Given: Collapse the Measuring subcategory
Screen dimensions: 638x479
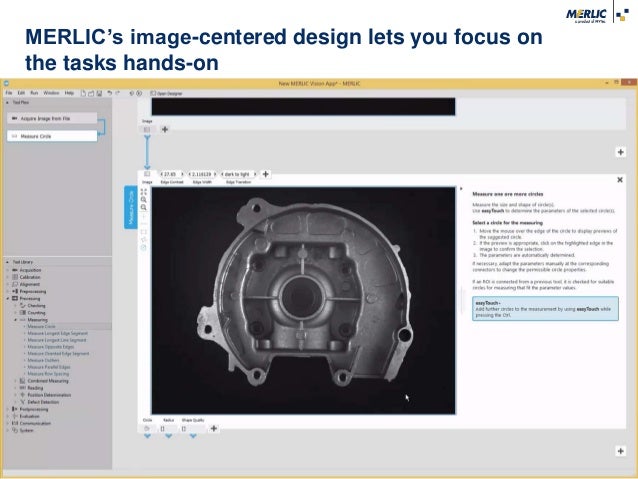Looking at the screenshot, I should click(x=15, y=320).
